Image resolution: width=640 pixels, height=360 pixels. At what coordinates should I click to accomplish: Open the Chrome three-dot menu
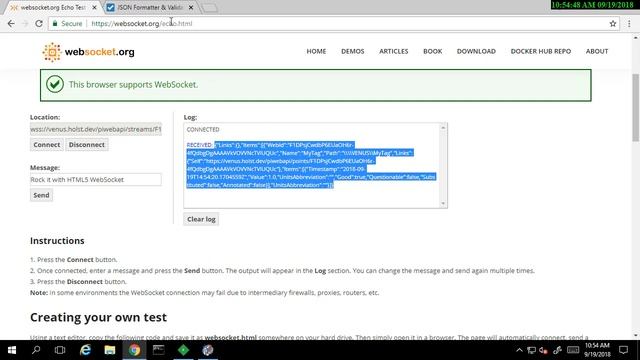point(629,24)
